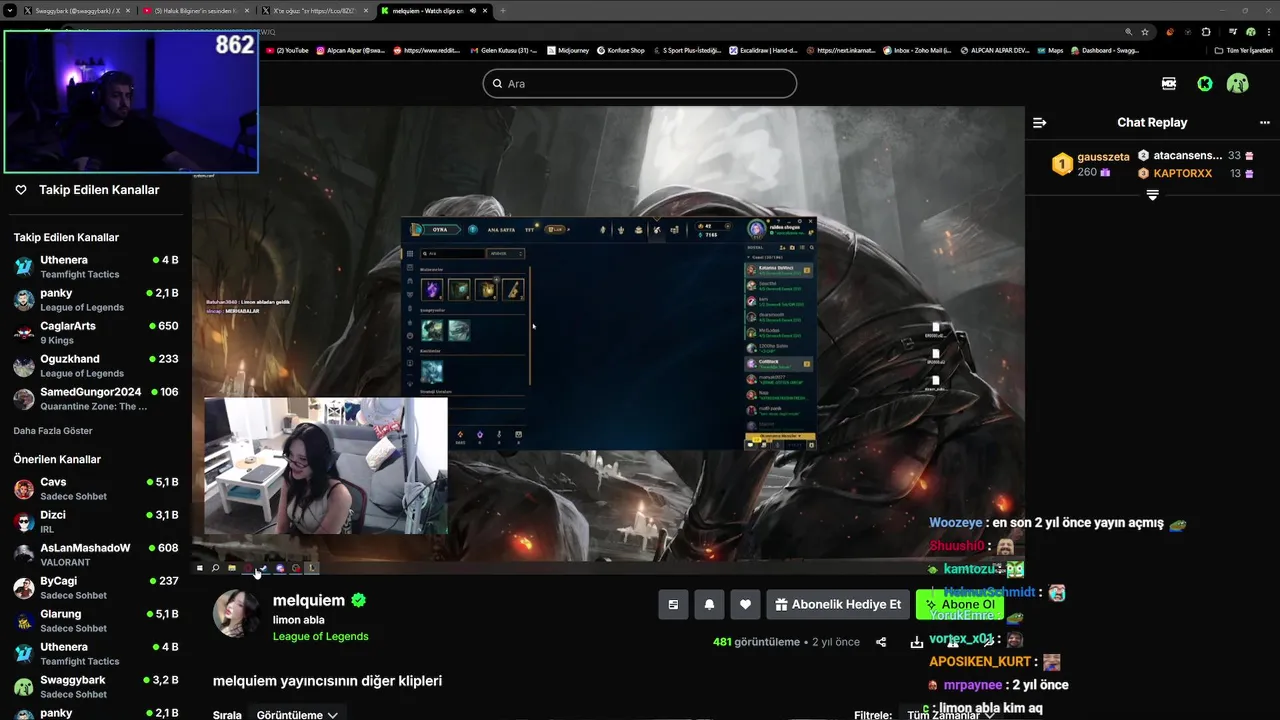Open SamedGungor2024 channel in sidebar
1280x720 pixels.
click(x=96, y=398)
